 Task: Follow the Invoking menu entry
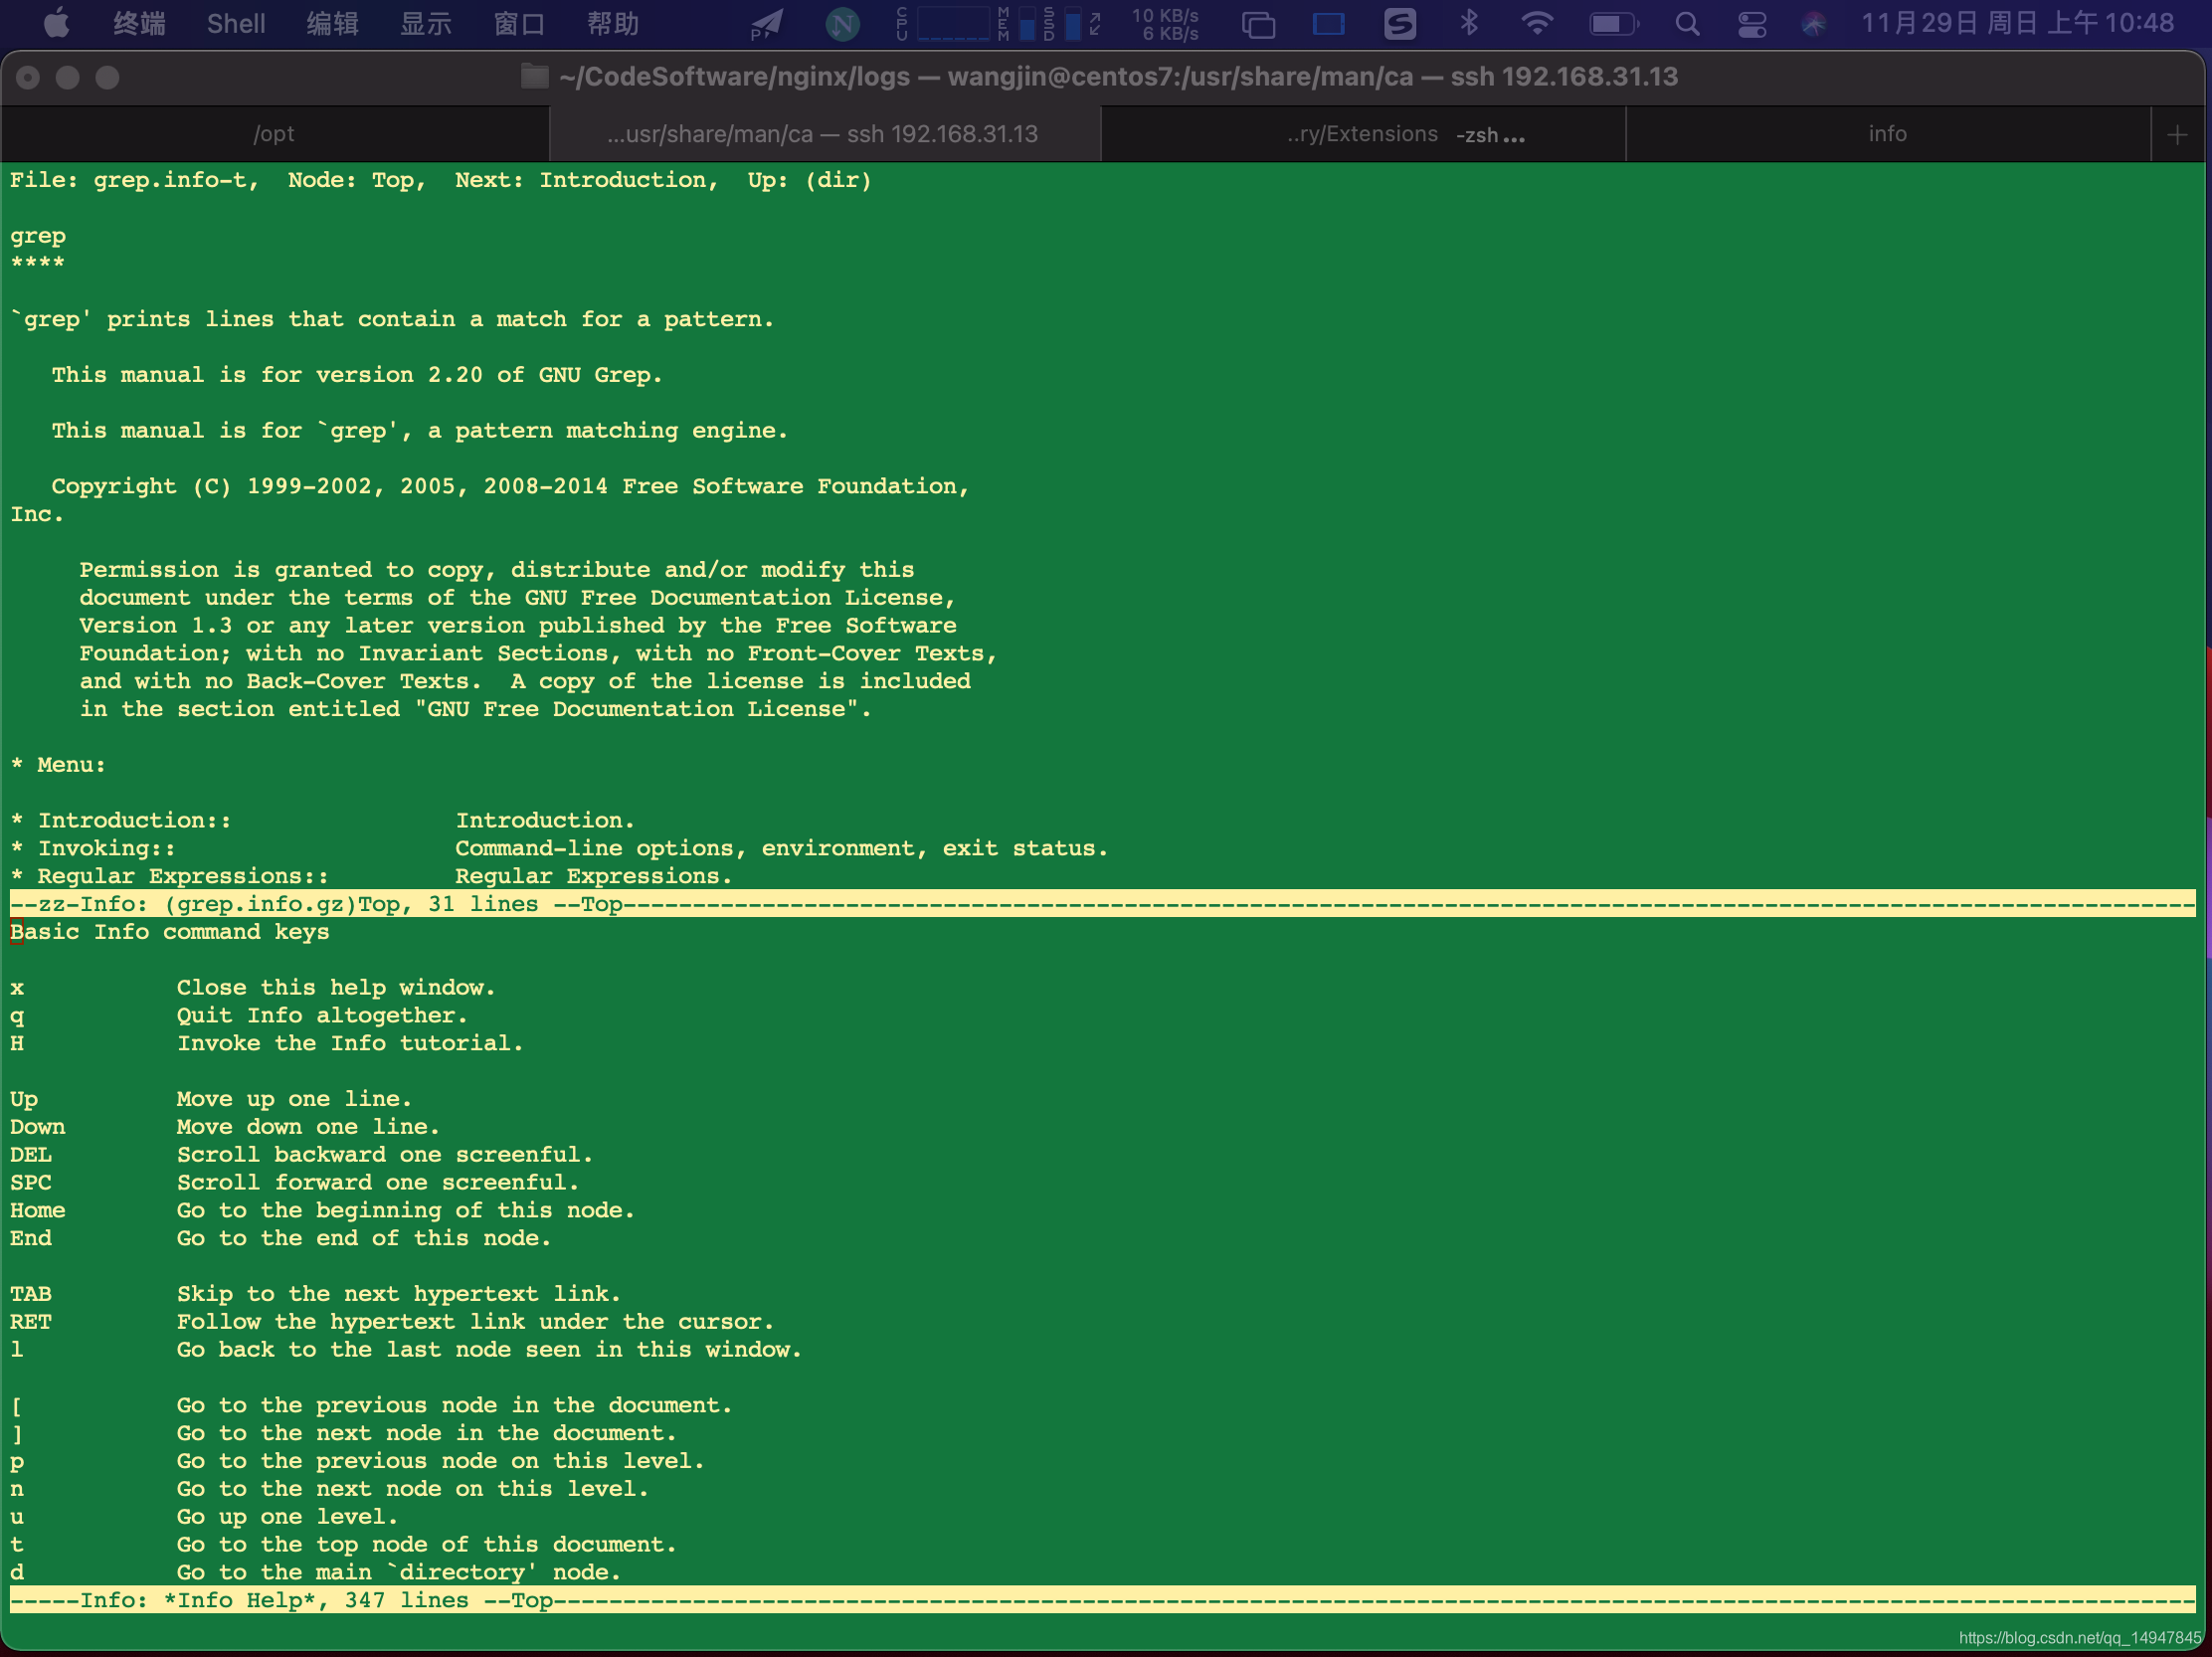(x=93, y=849)
